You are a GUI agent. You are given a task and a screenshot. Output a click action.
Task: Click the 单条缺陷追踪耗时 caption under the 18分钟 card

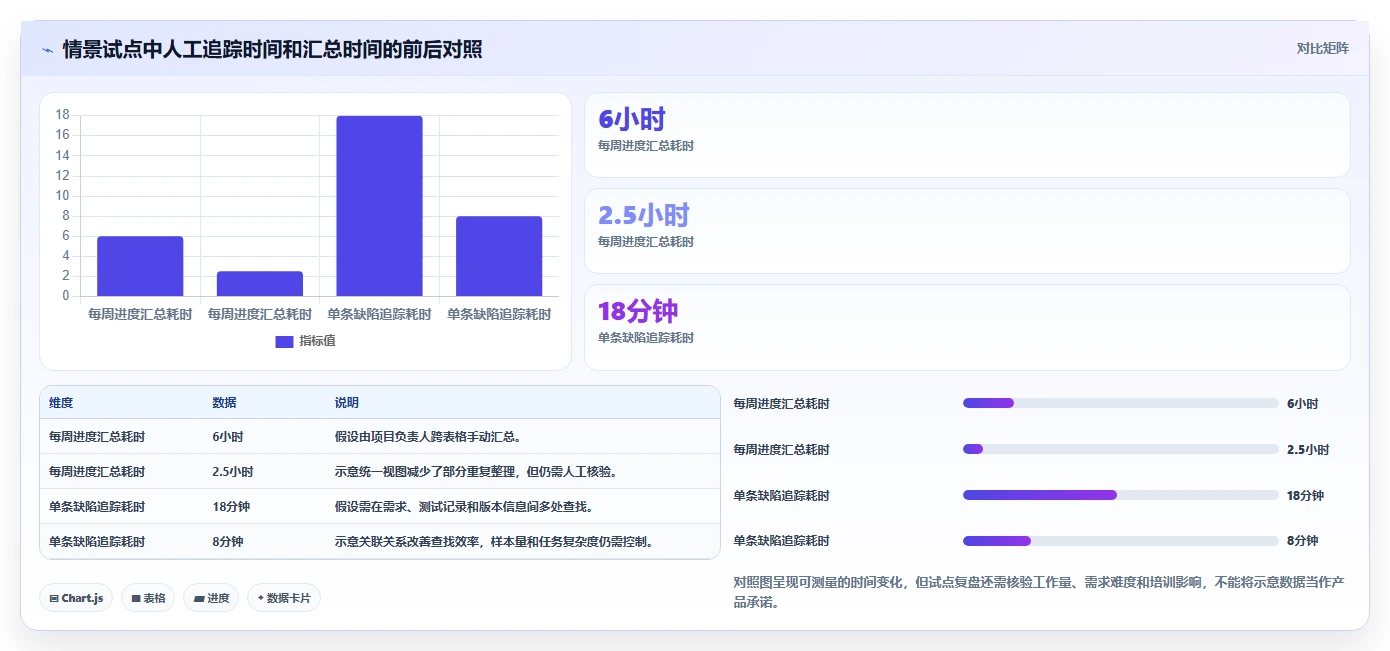[646, 338]
